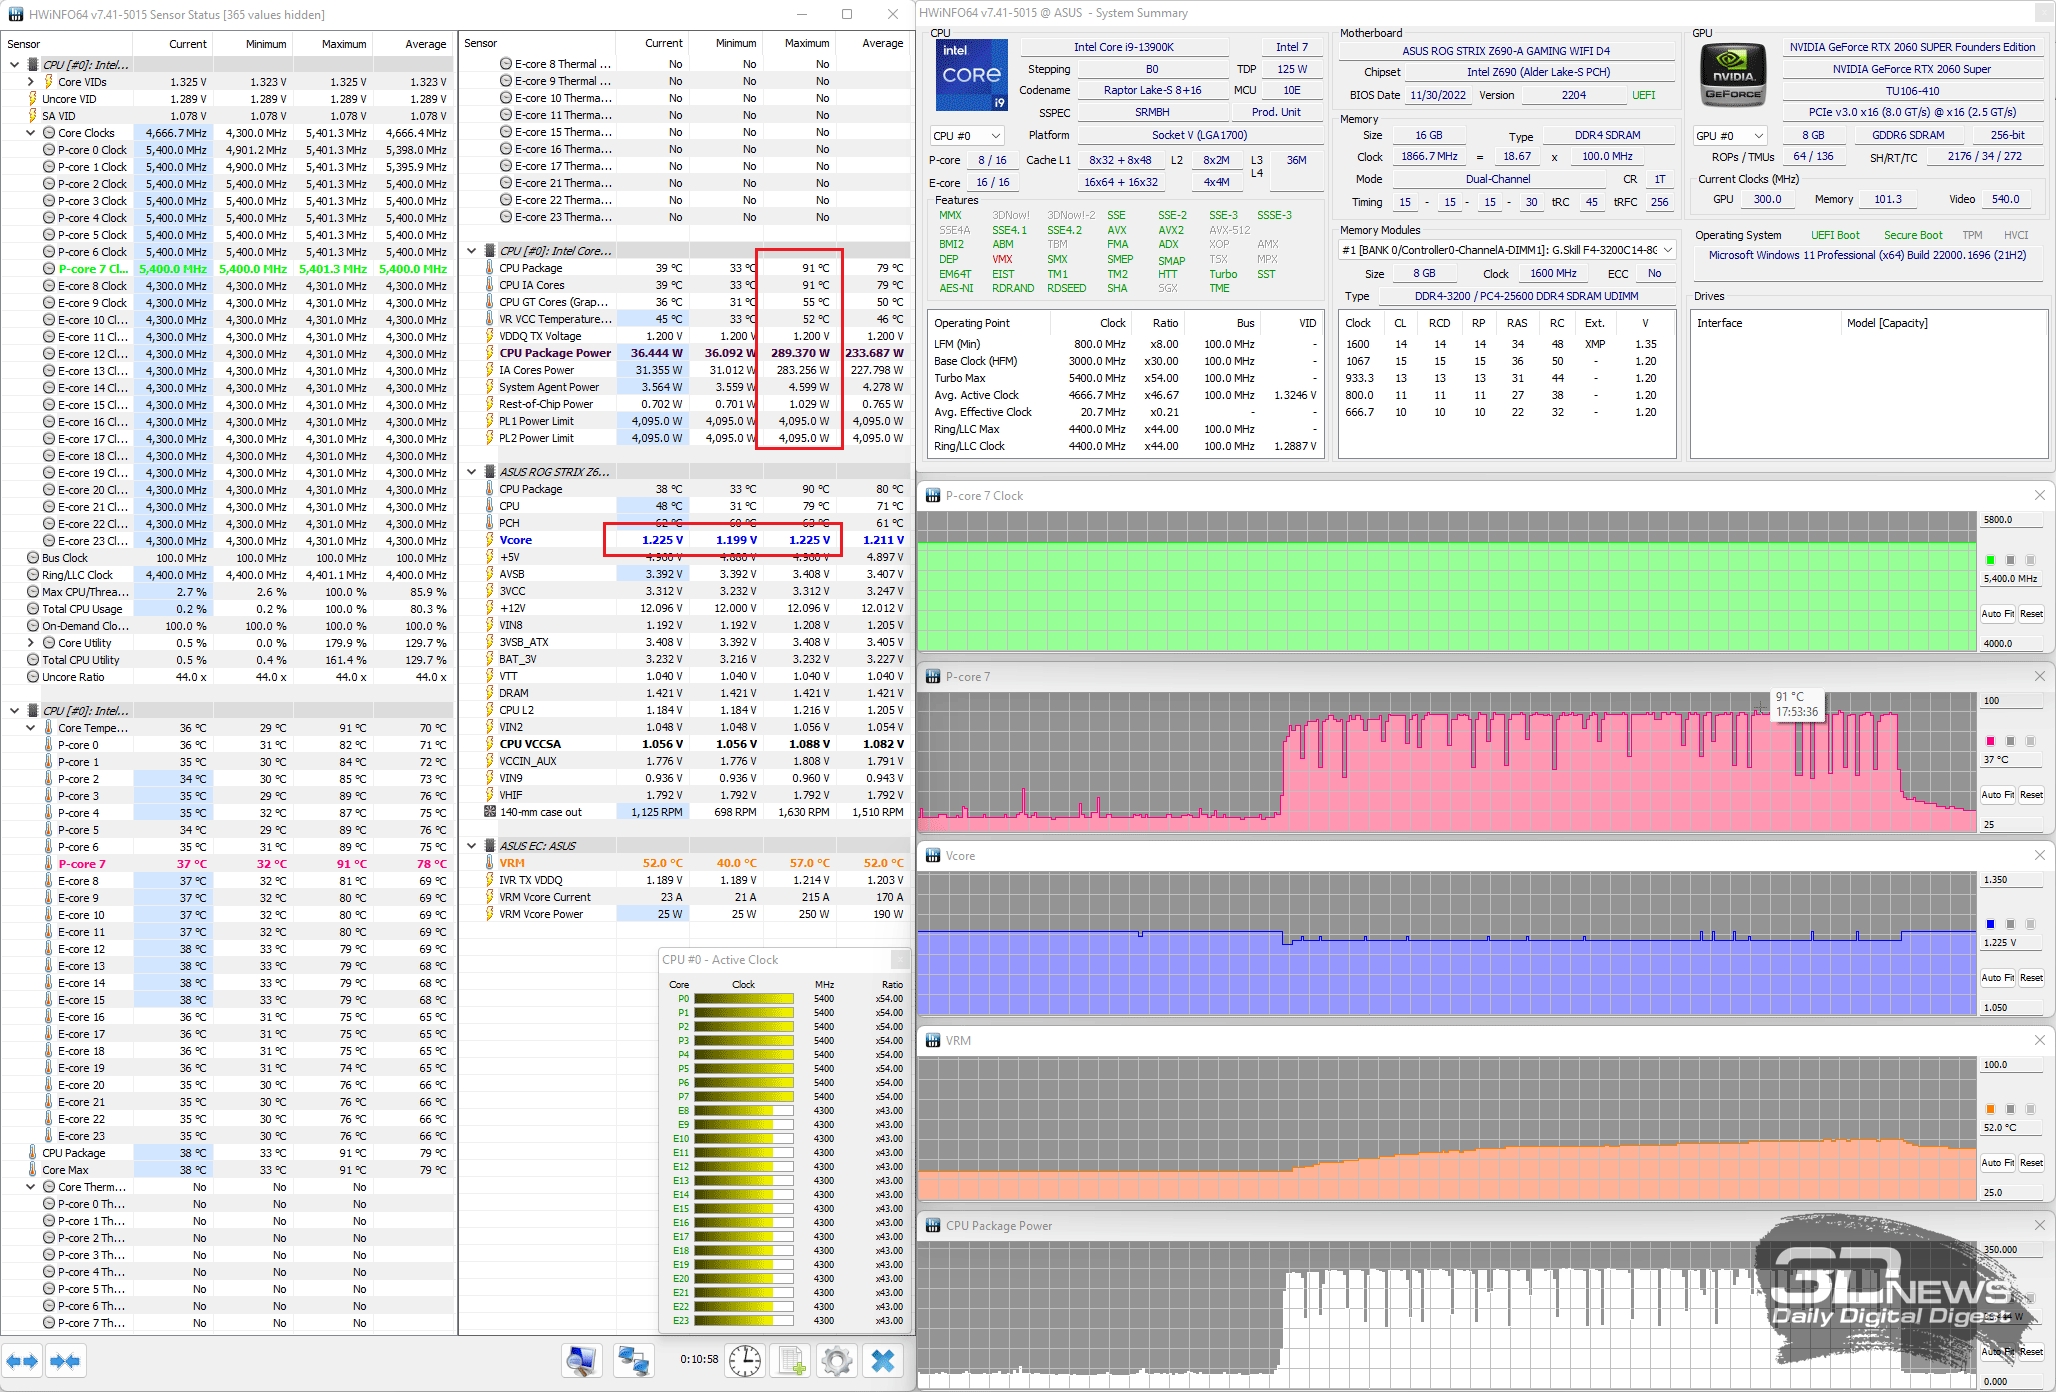This screenshot has height=1392, width=2056.
Task: Click the expand columns double-arrow icon
Action: 22,1361
